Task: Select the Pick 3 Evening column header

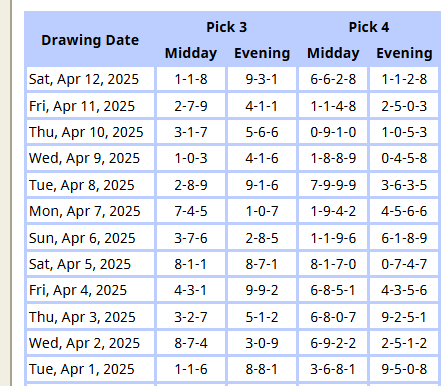Action: [262, 53]
